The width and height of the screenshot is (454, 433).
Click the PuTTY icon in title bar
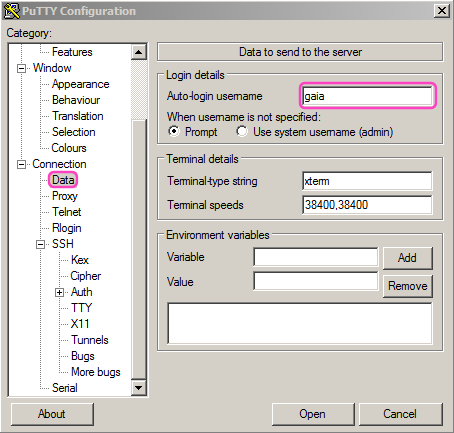click(x=12, y=11)
